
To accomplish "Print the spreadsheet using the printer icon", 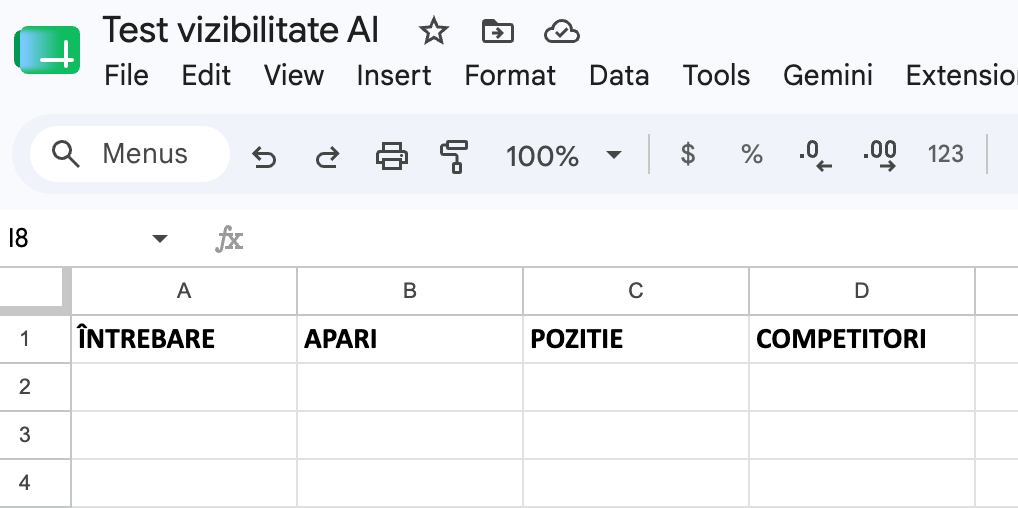I will (x=392, y=156).
